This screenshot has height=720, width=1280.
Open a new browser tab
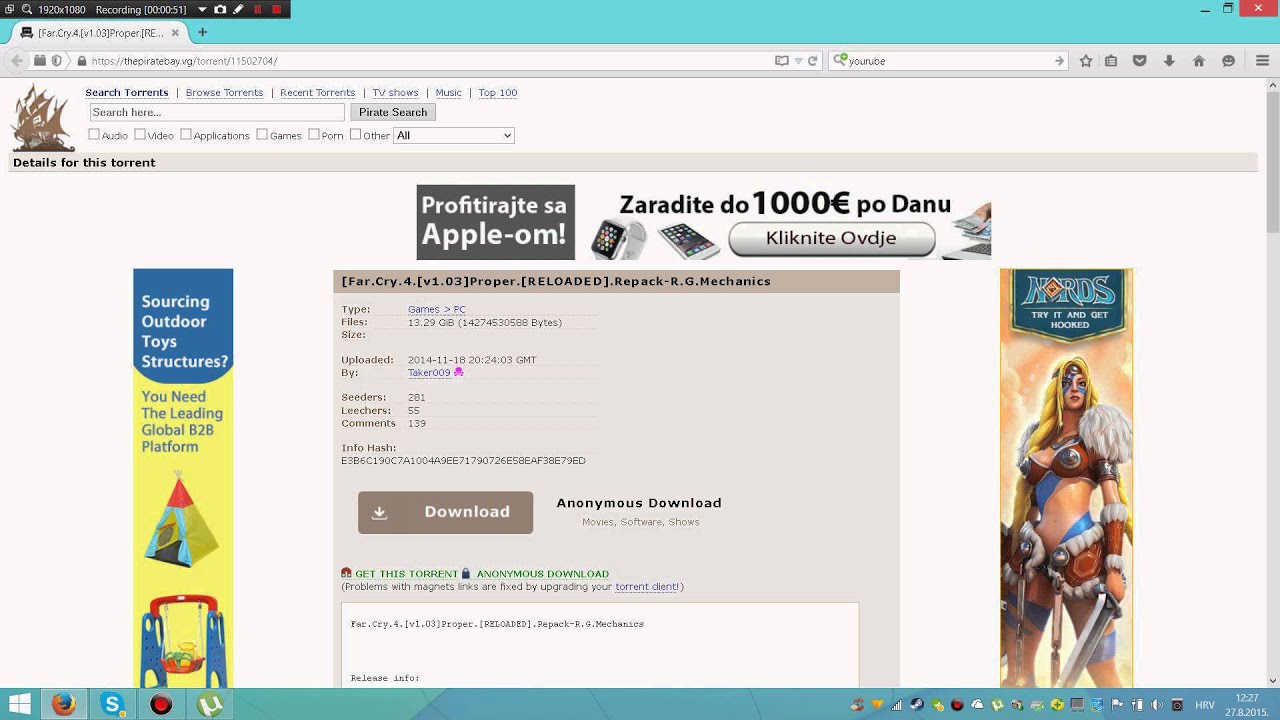(x=202, y=32)
